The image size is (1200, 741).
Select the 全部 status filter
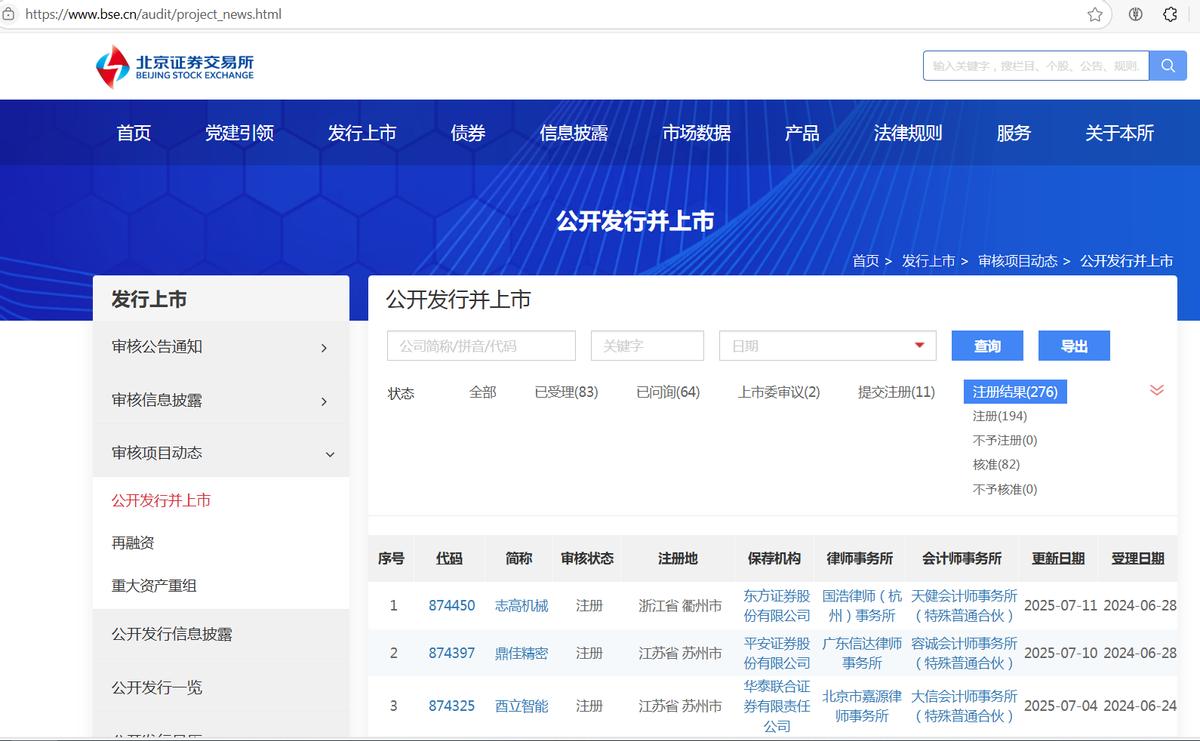[485, 392]
